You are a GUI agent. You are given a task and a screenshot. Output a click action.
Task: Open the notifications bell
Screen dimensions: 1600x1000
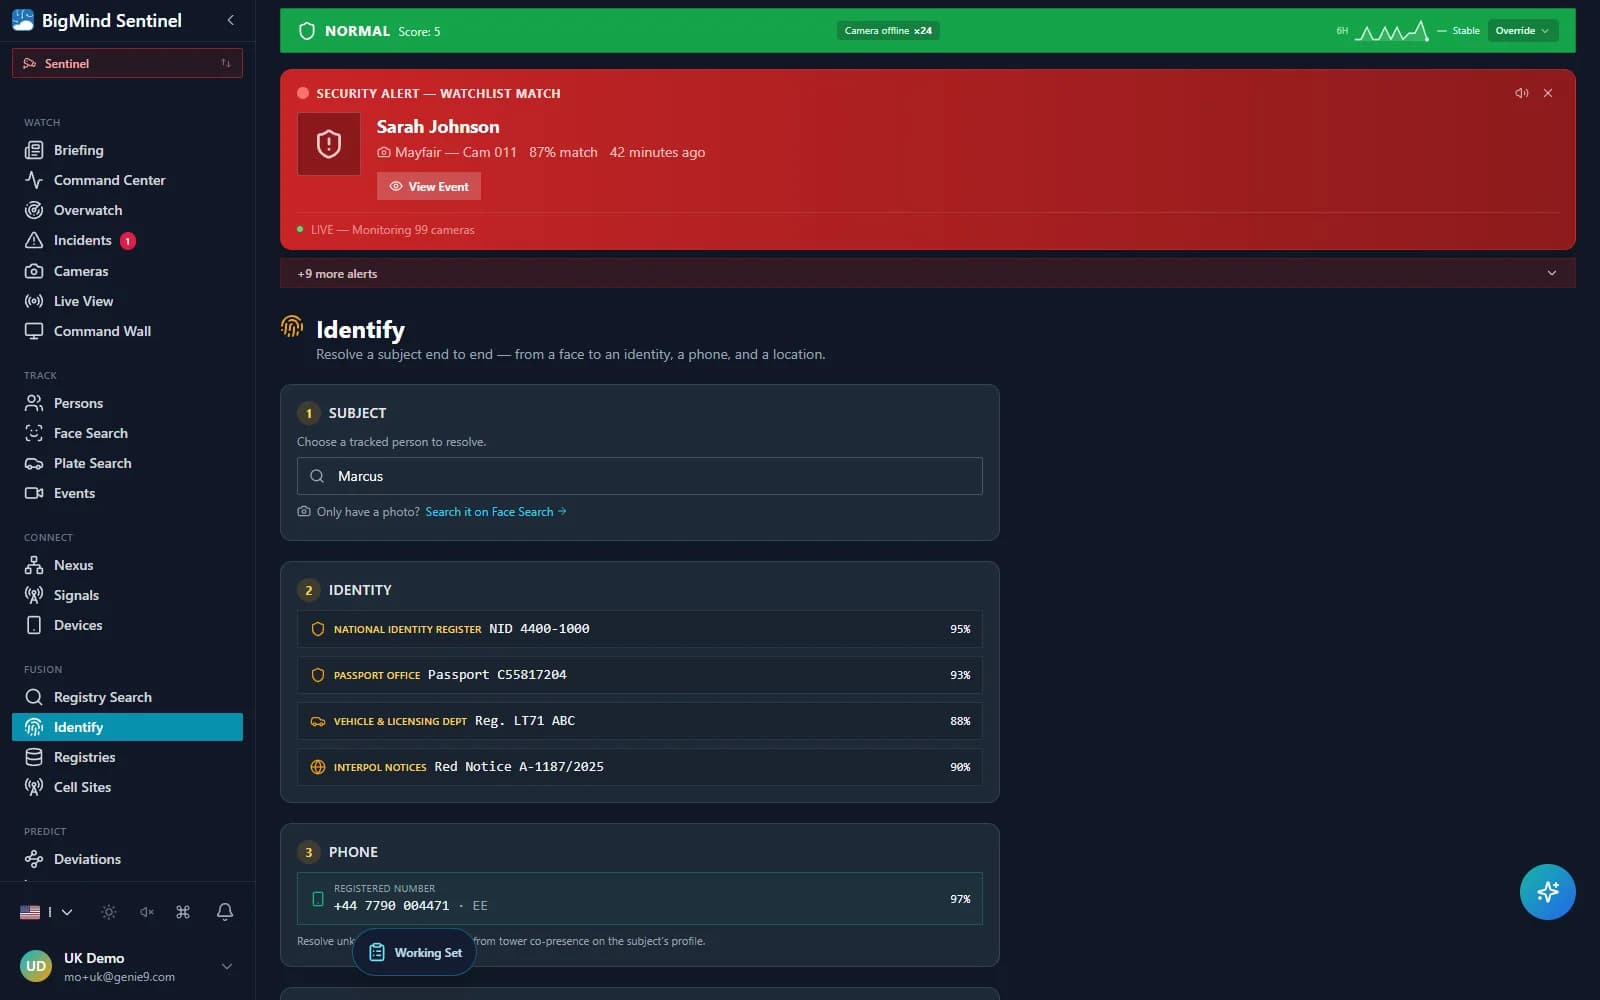click(x=225, y=912)
